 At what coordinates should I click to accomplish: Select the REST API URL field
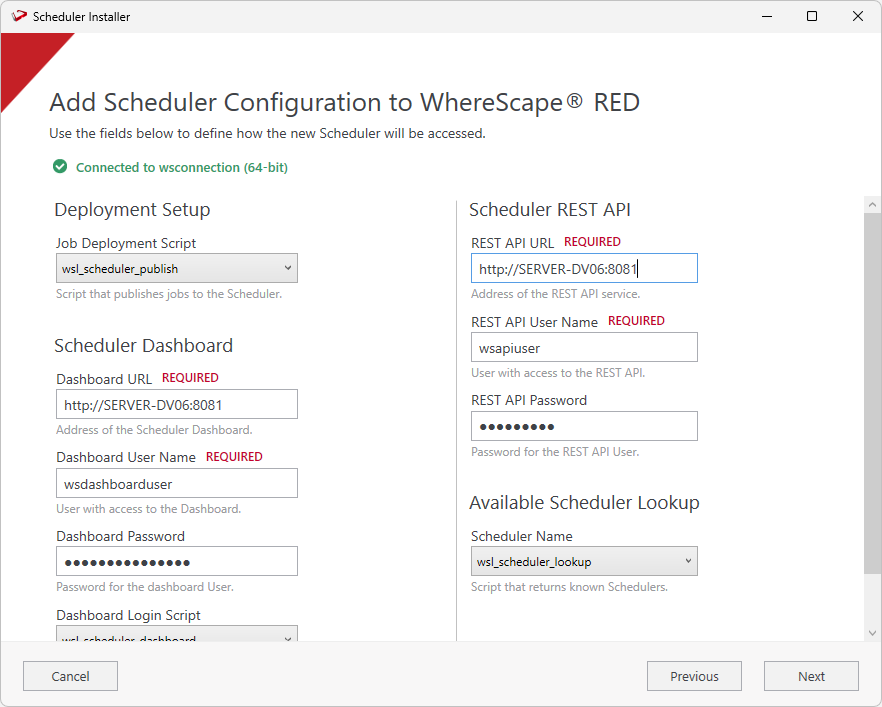(x=584, y=268)
